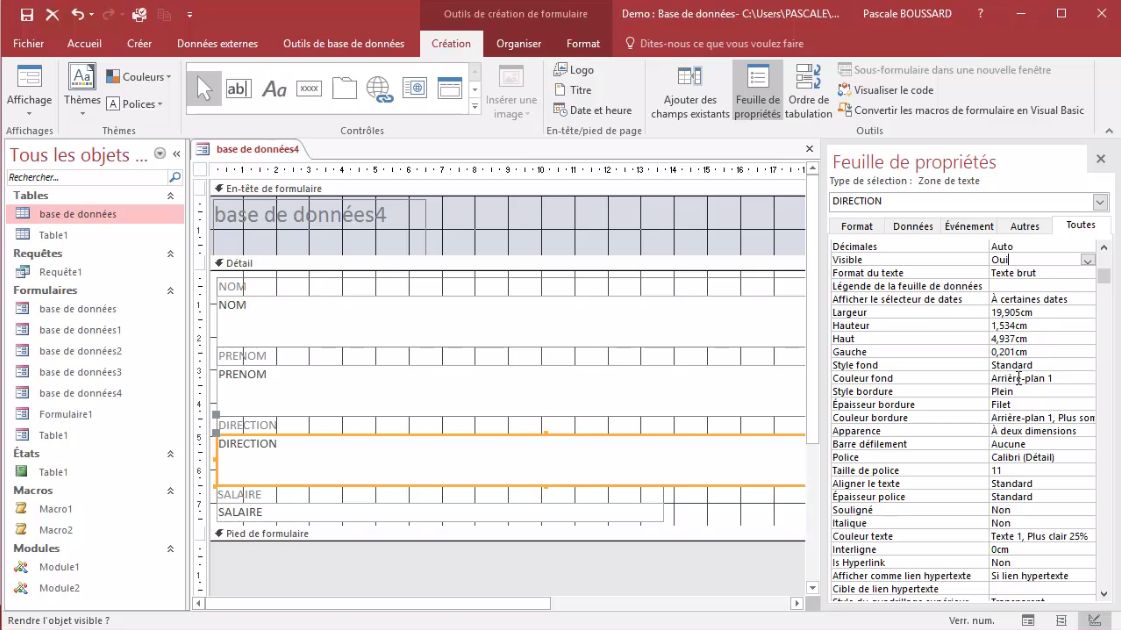Viewport: 1121px width, 630px height.
Task: Toggle the Feuille de propriétés pane
Action: coord(757,93)
